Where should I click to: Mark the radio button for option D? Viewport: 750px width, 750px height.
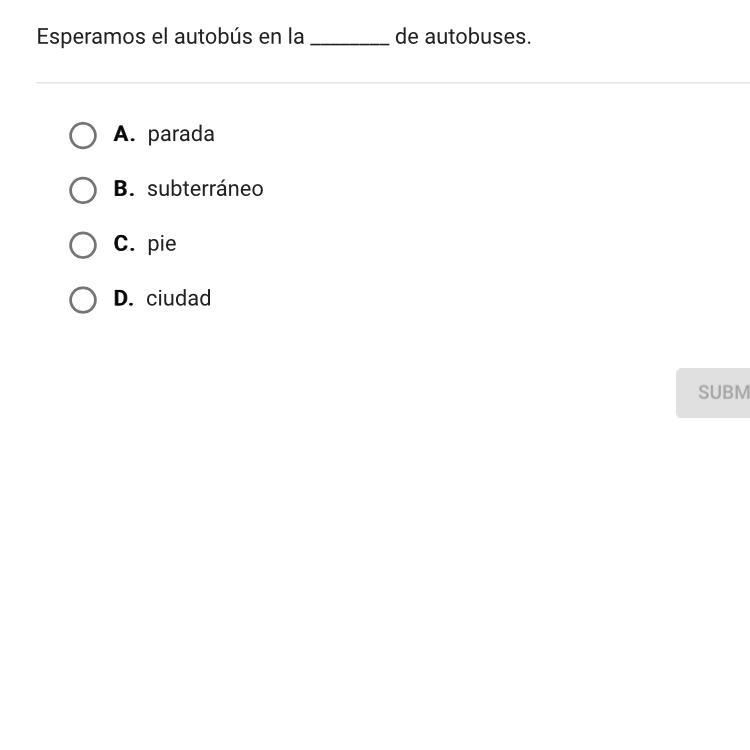[x=83, y=300]
